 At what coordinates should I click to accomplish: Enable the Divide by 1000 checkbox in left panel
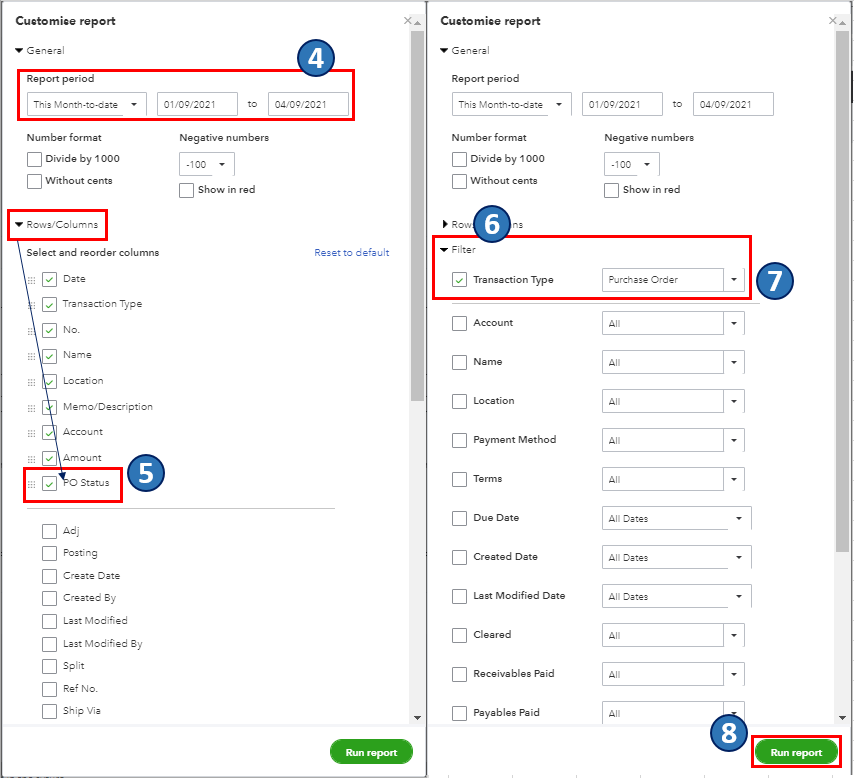[35, 159]
